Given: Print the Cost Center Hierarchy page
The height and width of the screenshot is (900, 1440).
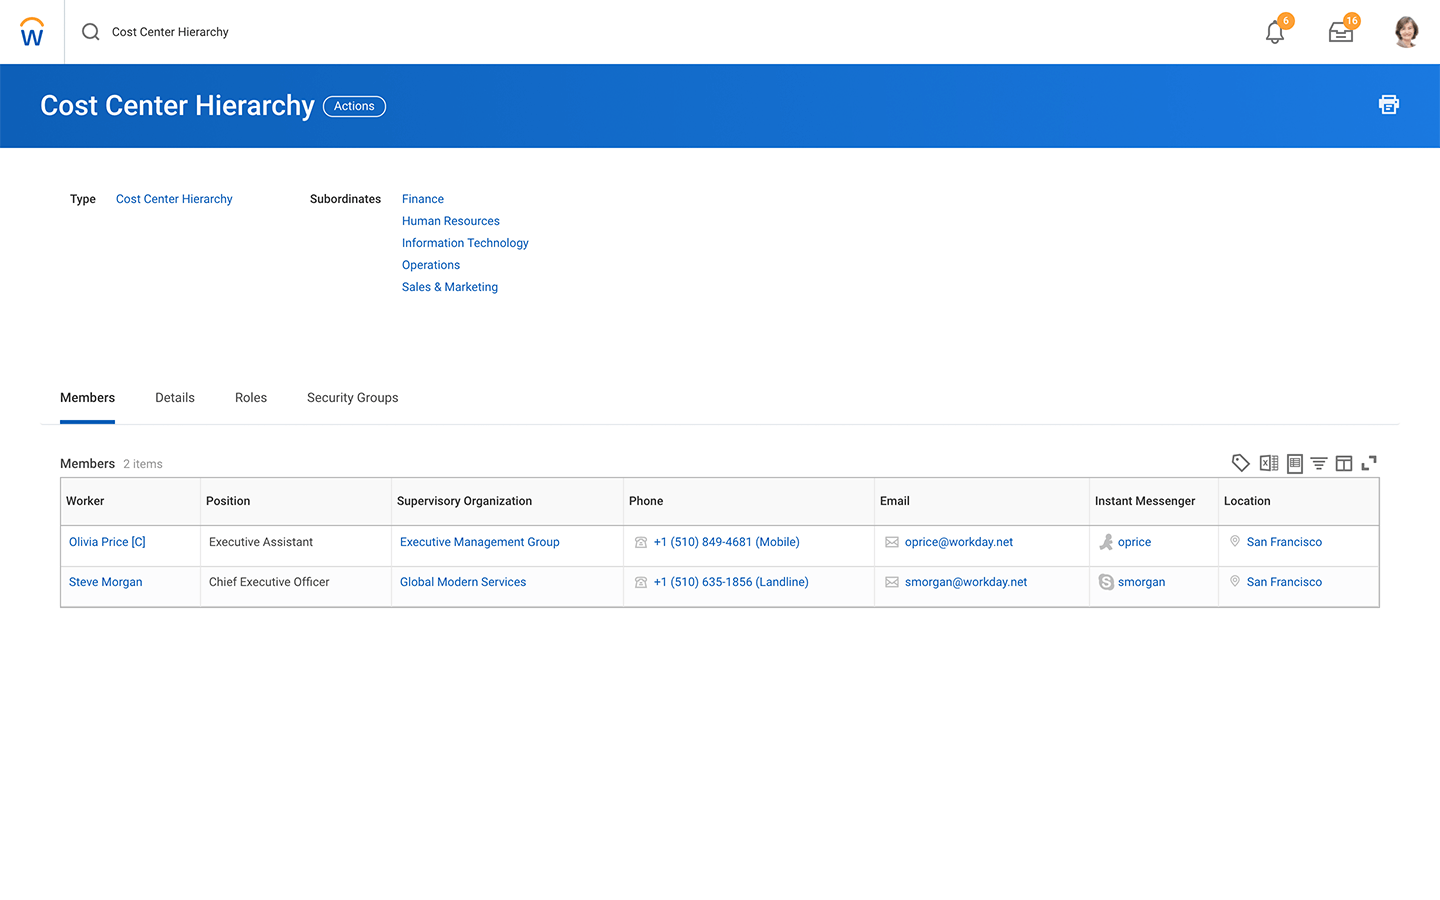Looking at the screenshot, I should [1388, 105].
